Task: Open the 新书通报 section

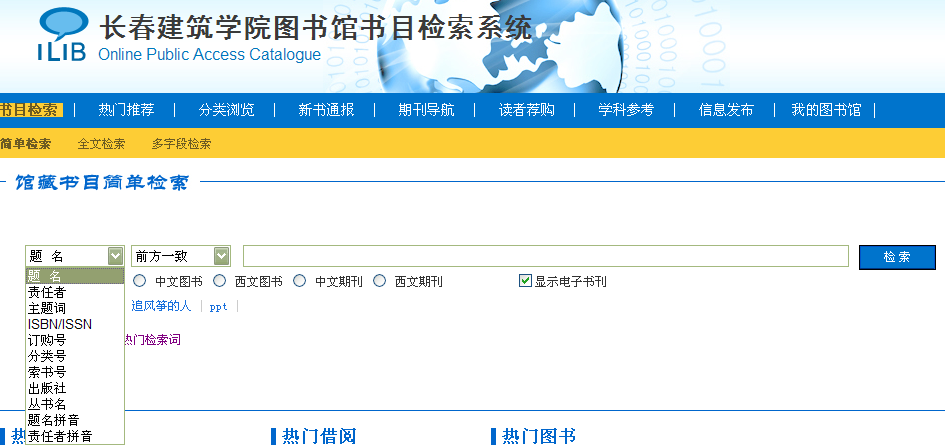Action: click(x=326, y=110)
